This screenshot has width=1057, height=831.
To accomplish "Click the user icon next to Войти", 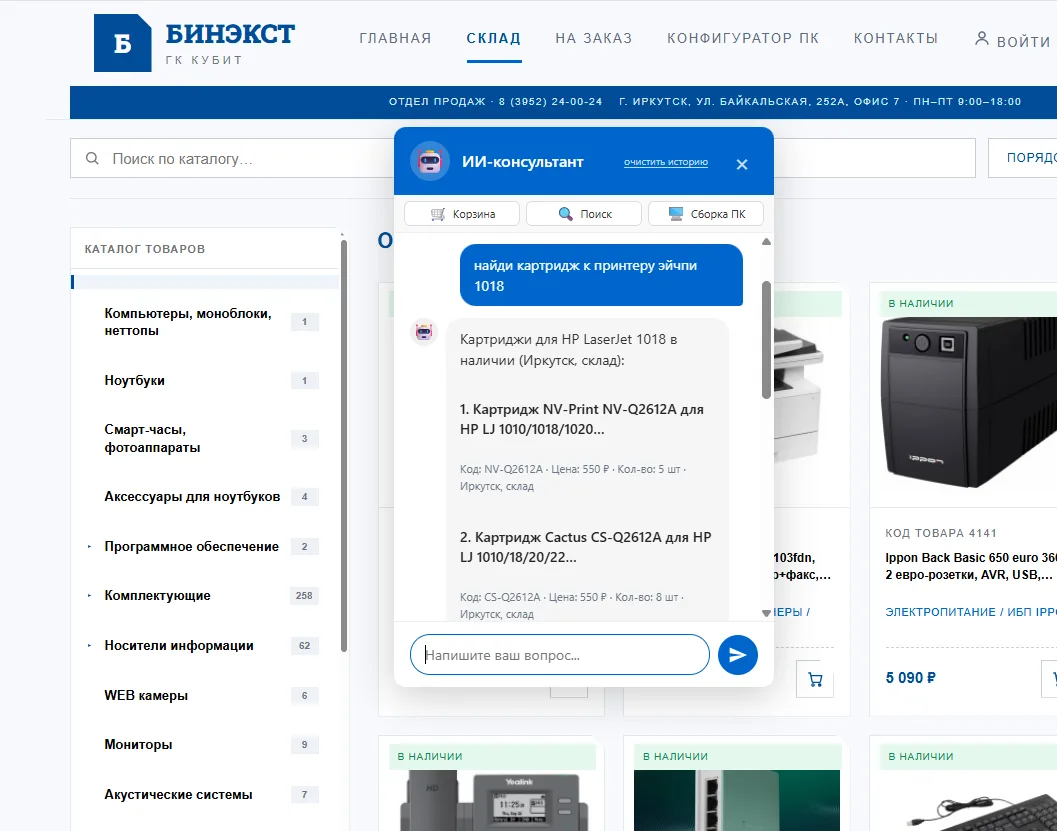I will pyautogui.click(x=982, y=39).
